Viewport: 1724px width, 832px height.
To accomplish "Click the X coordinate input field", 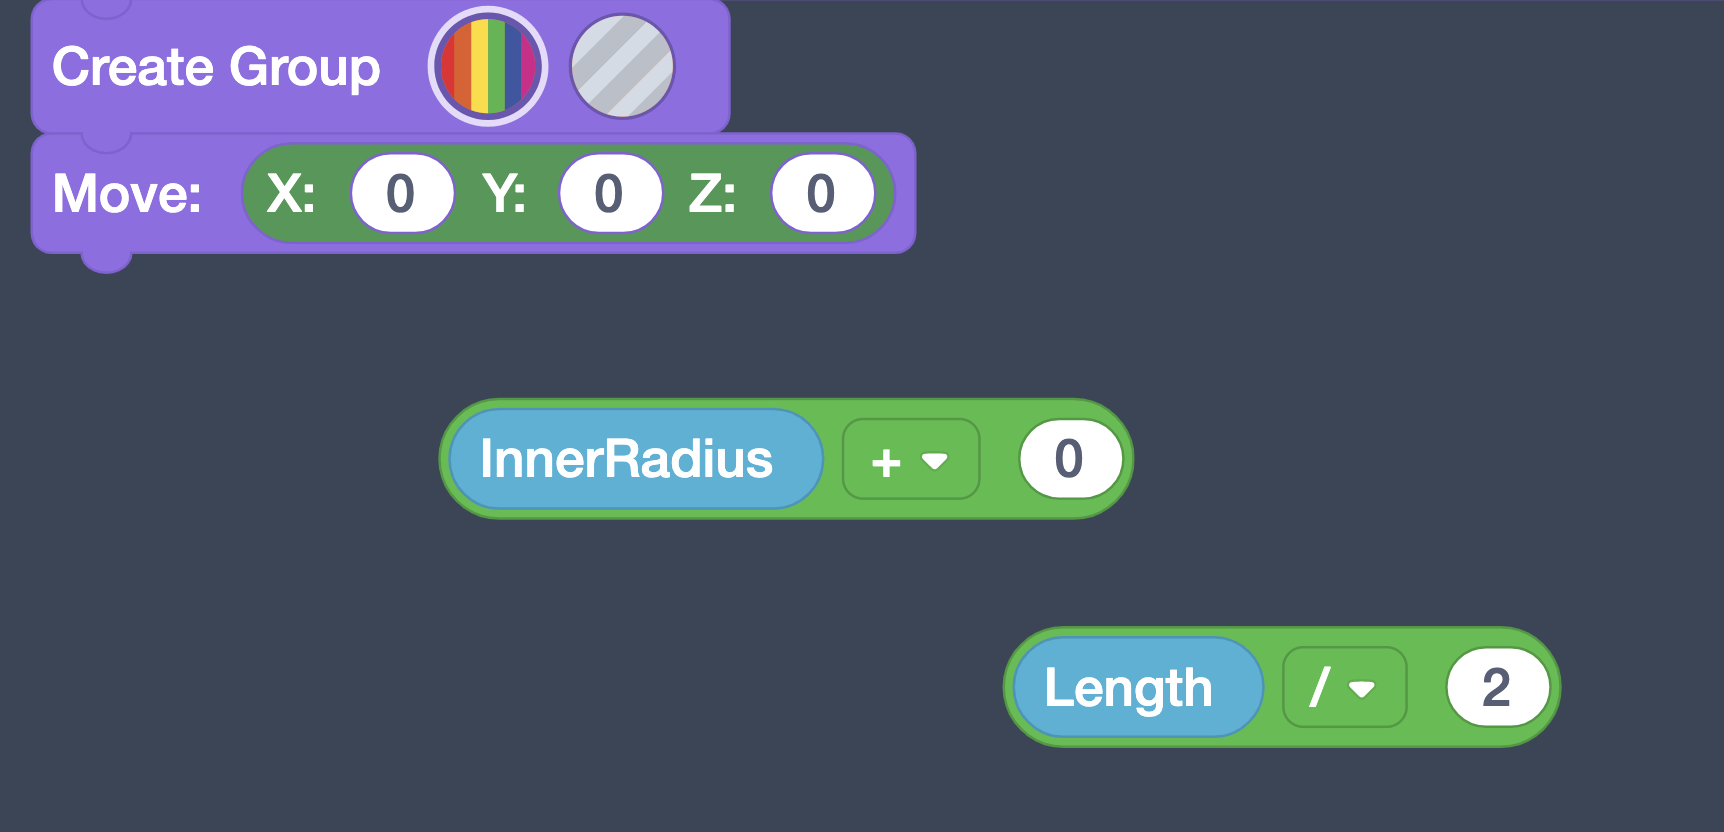I will click(402, 193).
